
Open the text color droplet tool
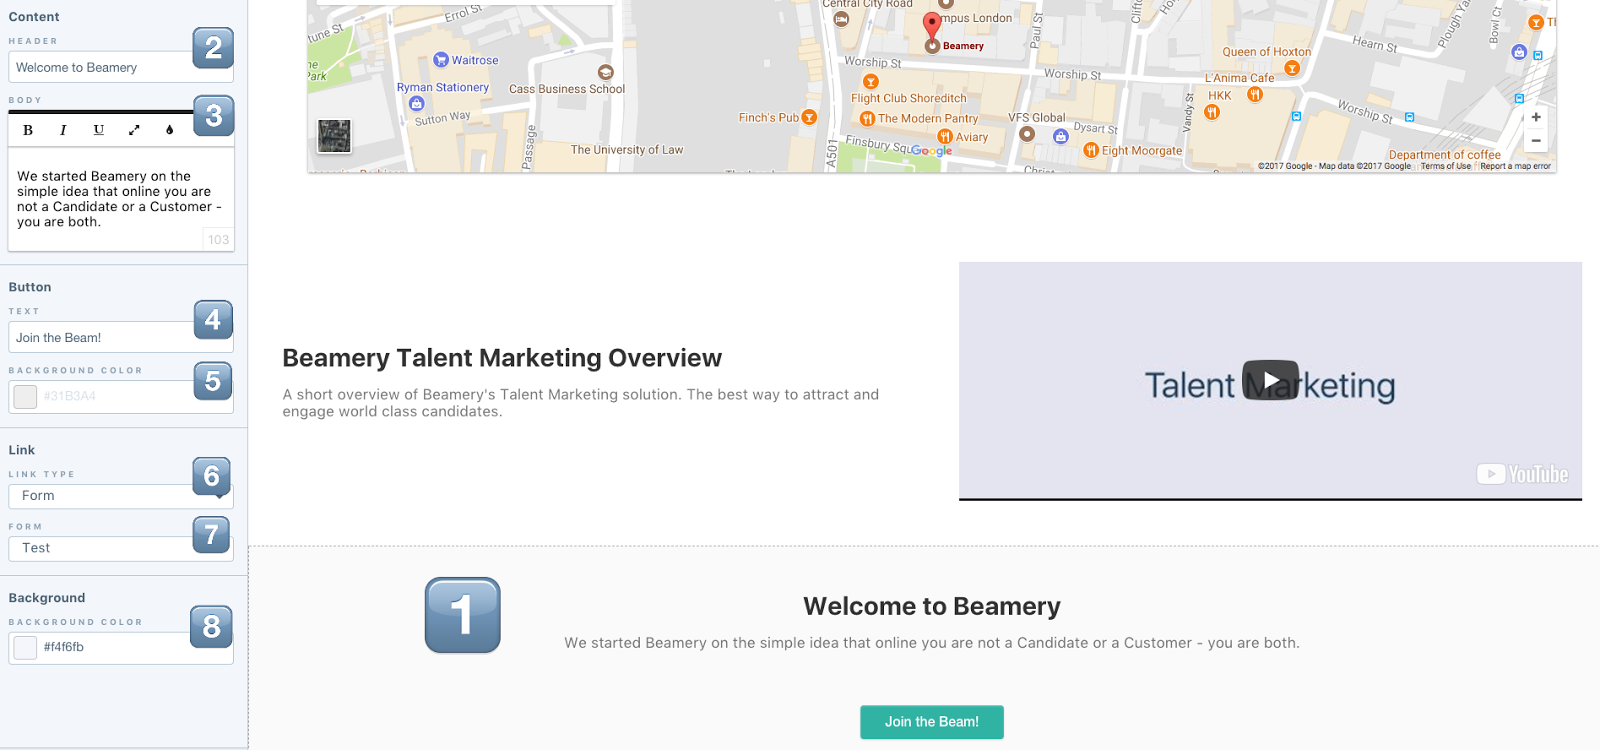[x=169, y=130]
